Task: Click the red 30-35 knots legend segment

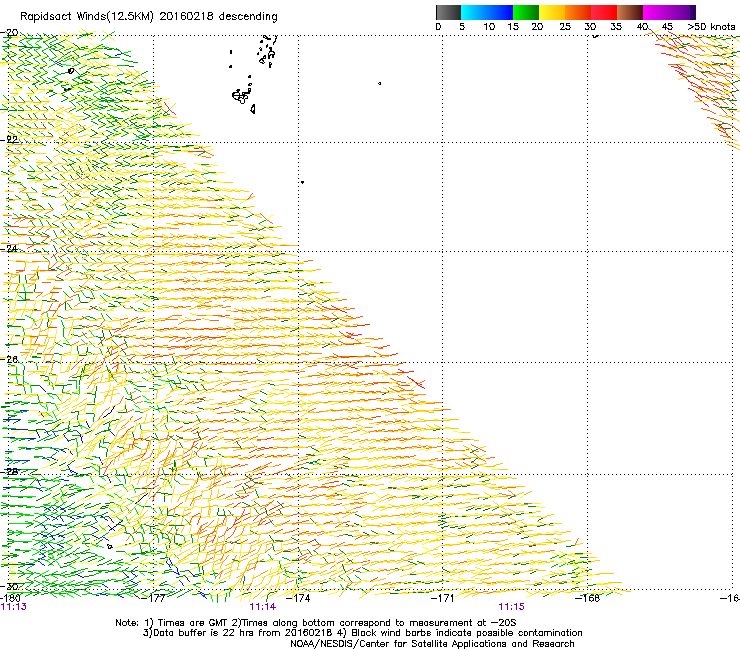Action: pos(604,12)
